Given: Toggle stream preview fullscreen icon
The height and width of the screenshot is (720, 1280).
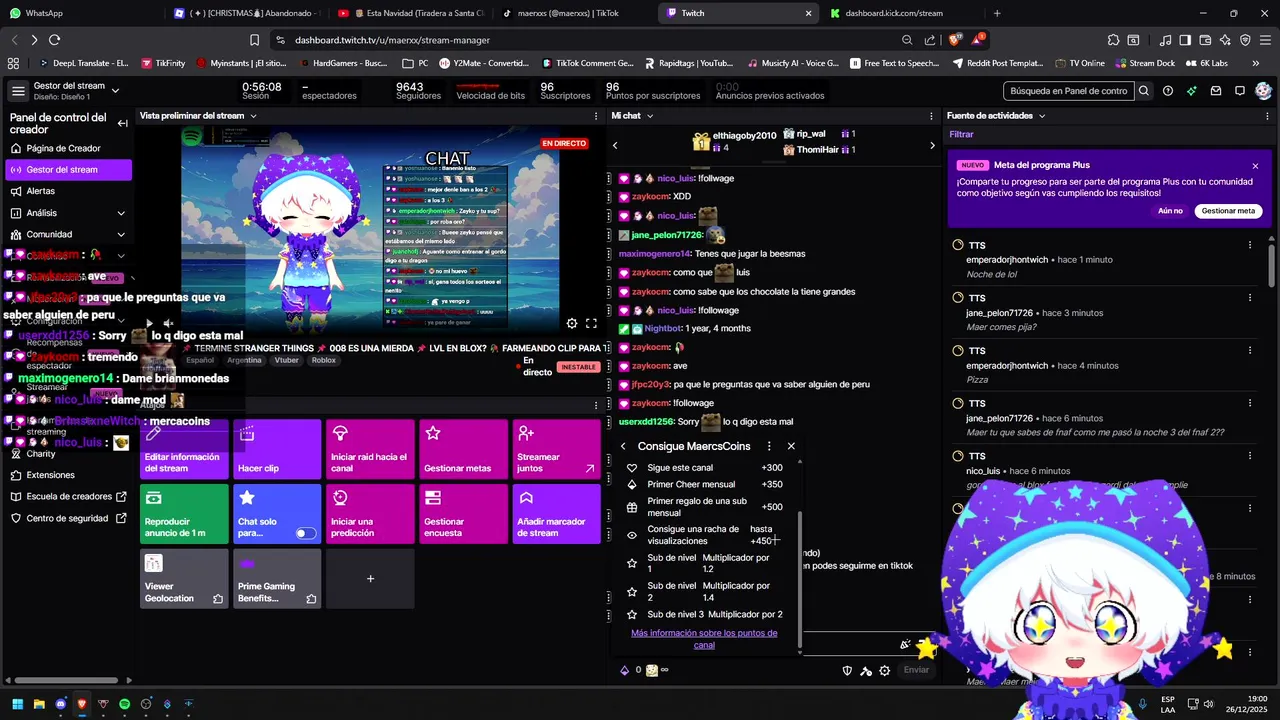Looking at the screenshot, I should (591, 323).
